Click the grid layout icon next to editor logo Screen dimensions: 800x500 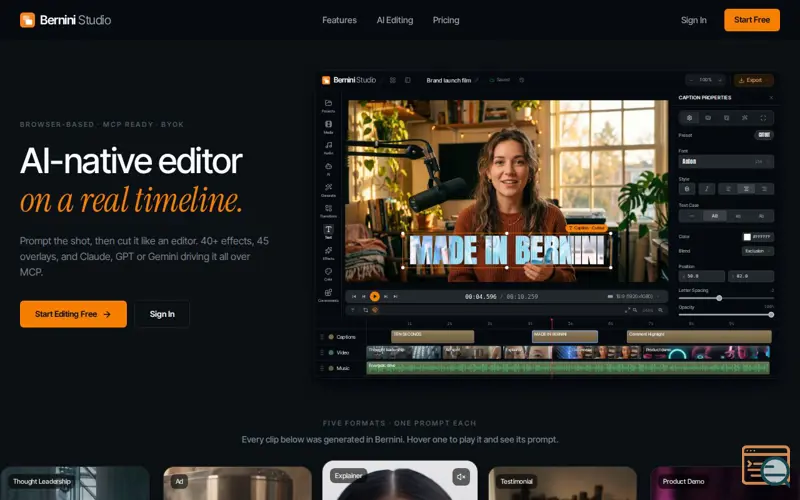pos(393,80)
